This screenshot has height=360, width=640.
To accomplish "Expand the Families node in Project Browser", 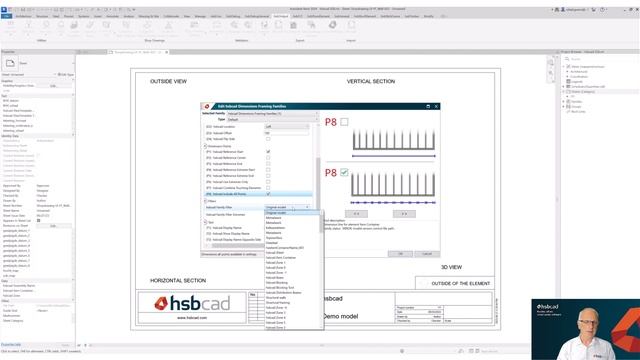I will coord(564,101).
